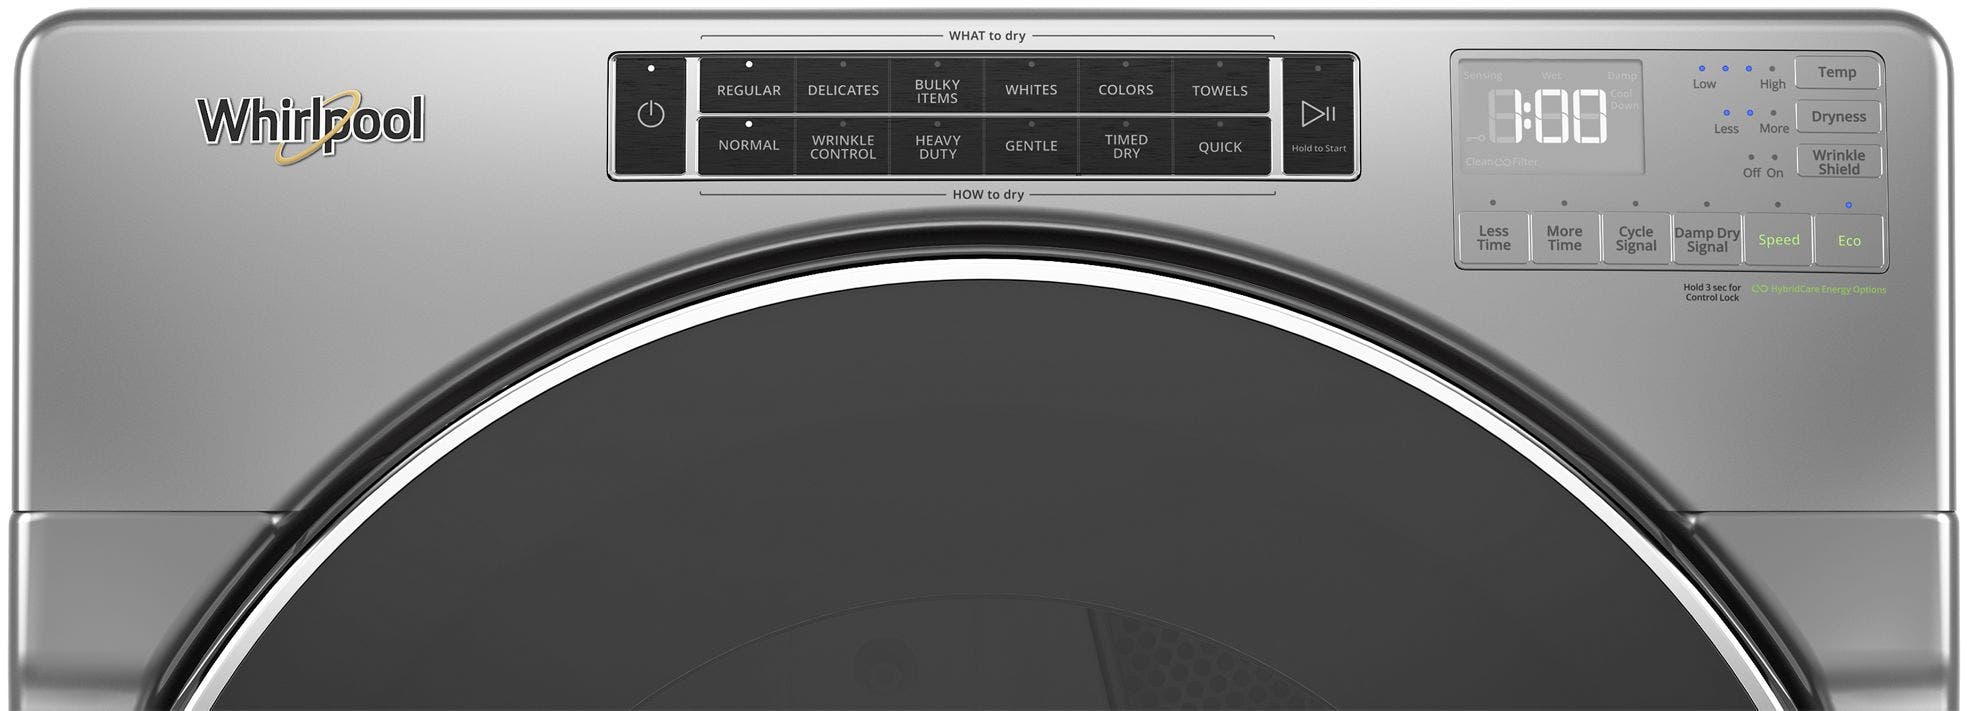The width and height of the screenshot is (1968, 711).
Task: Choose GENTLE cycle
Action: tap(1031, 146)
